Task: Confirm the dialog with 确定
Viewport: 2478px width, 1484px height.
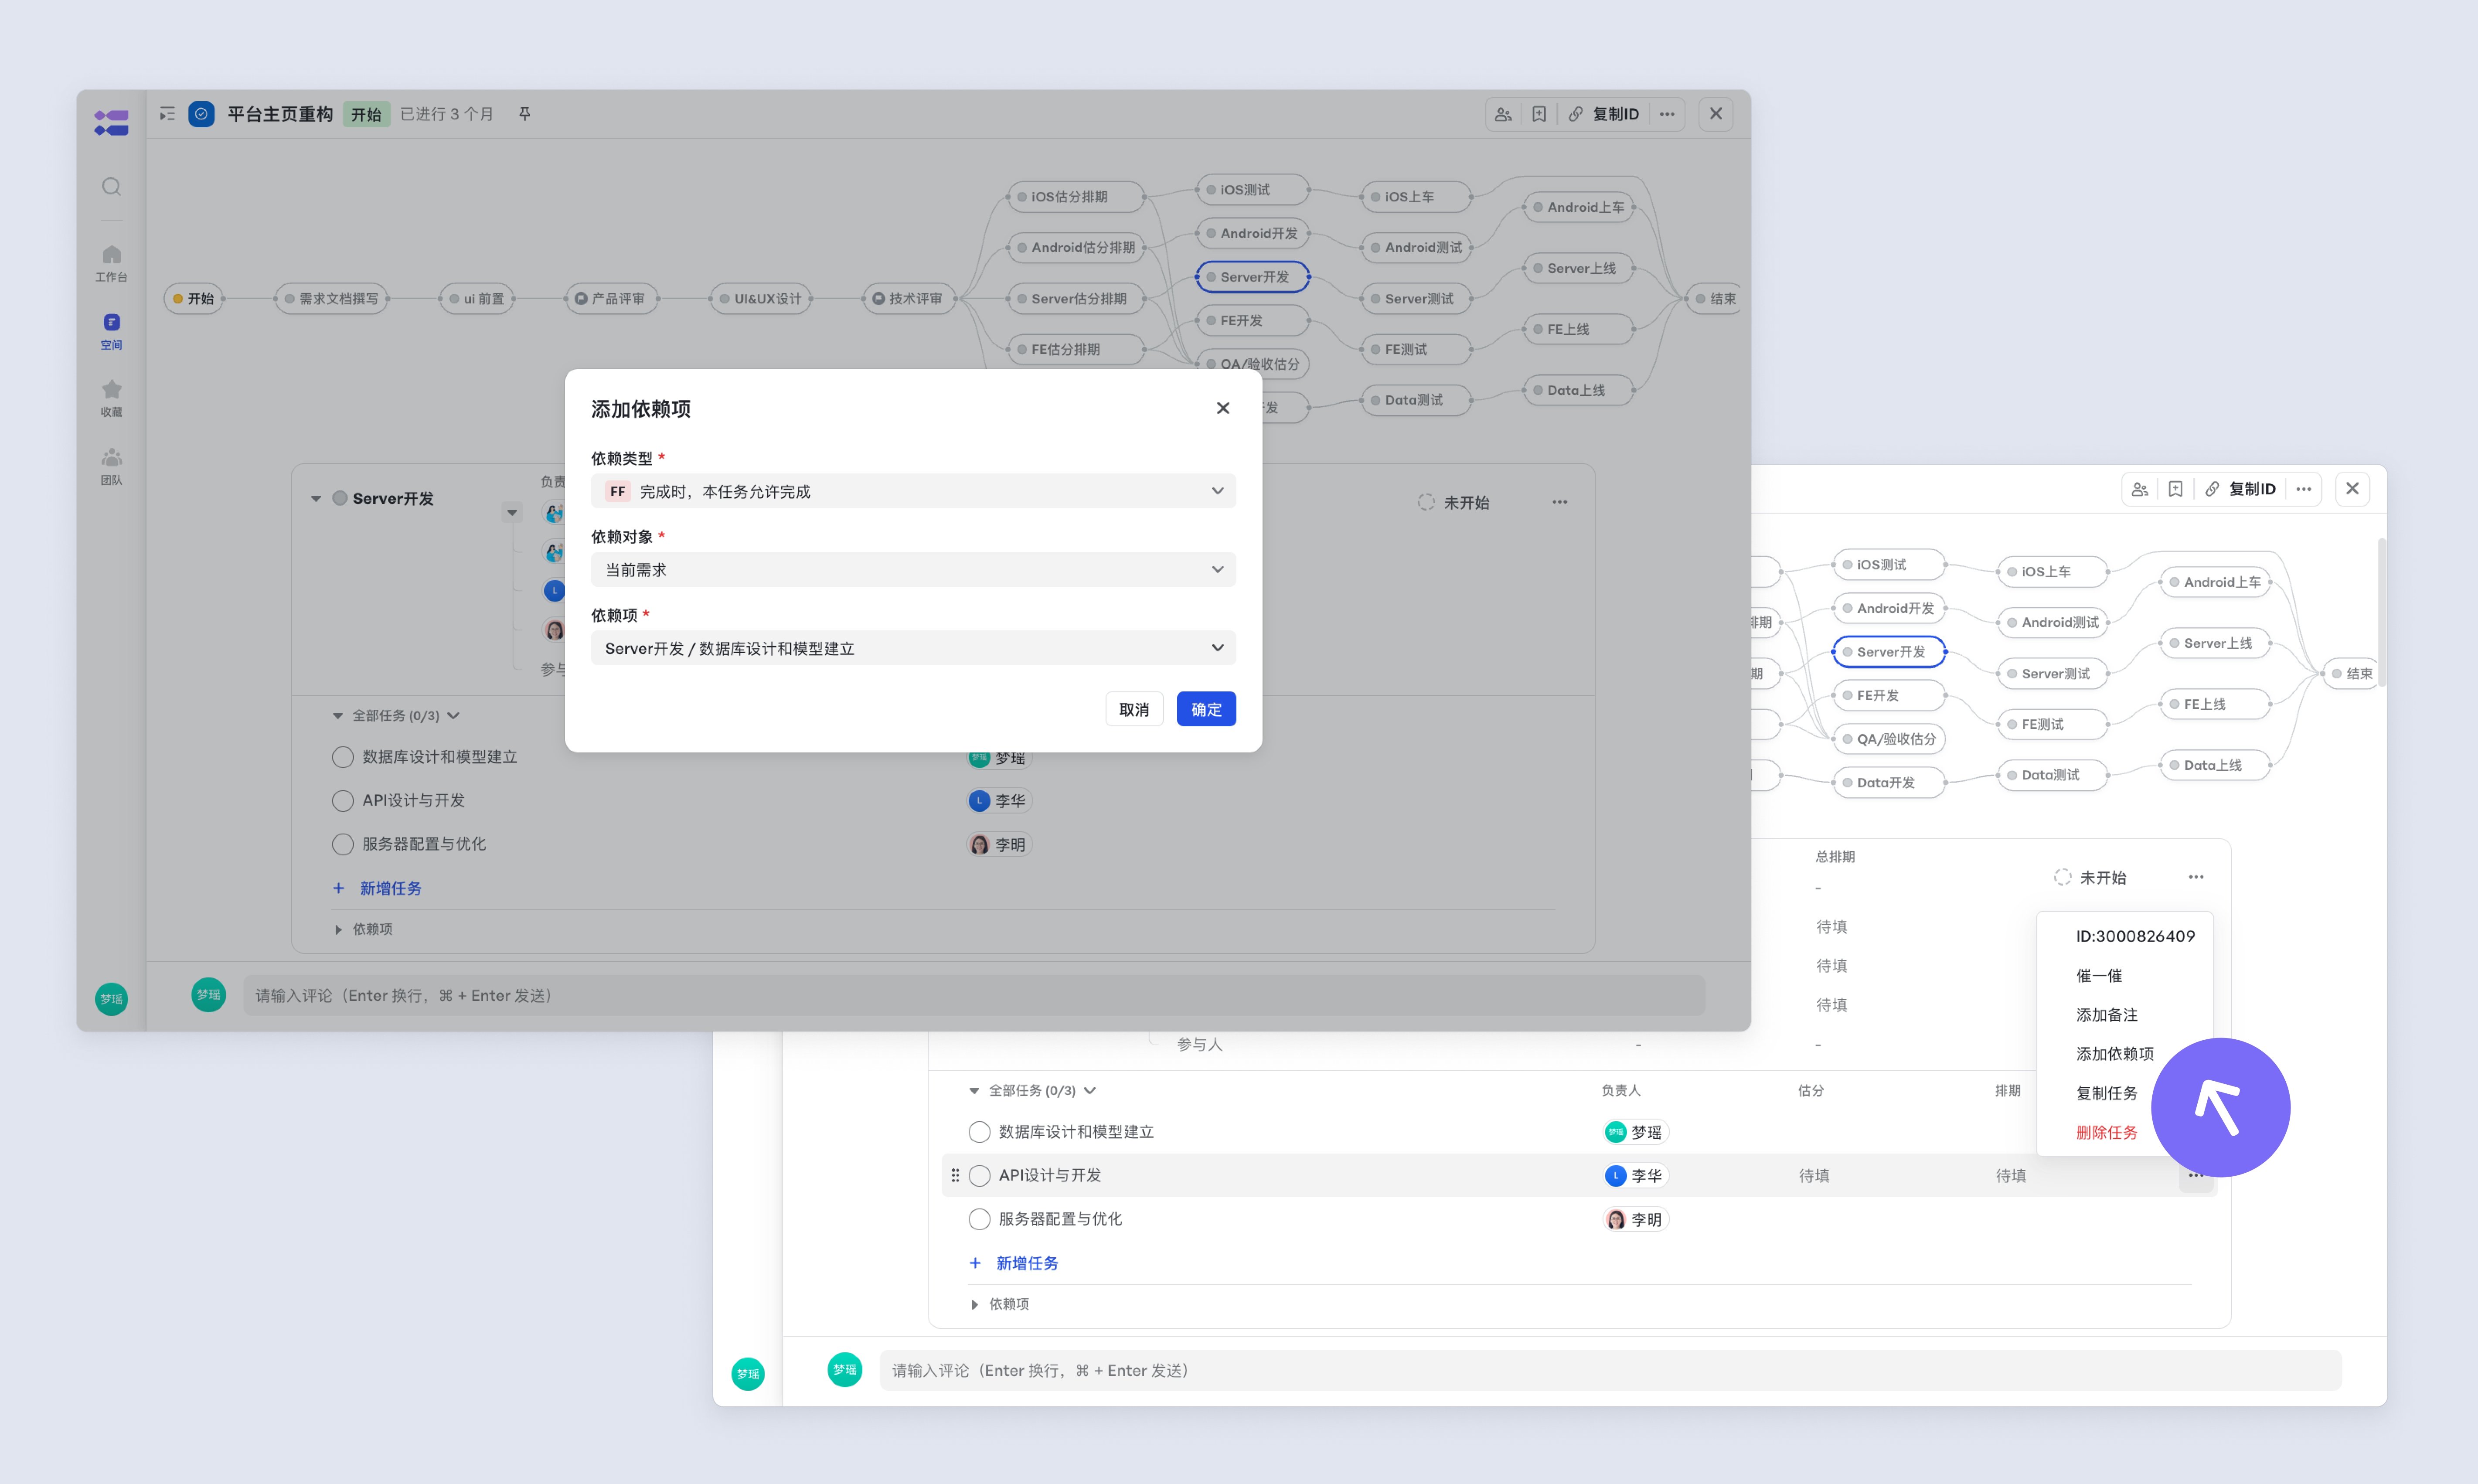Action: (1206, 709)
